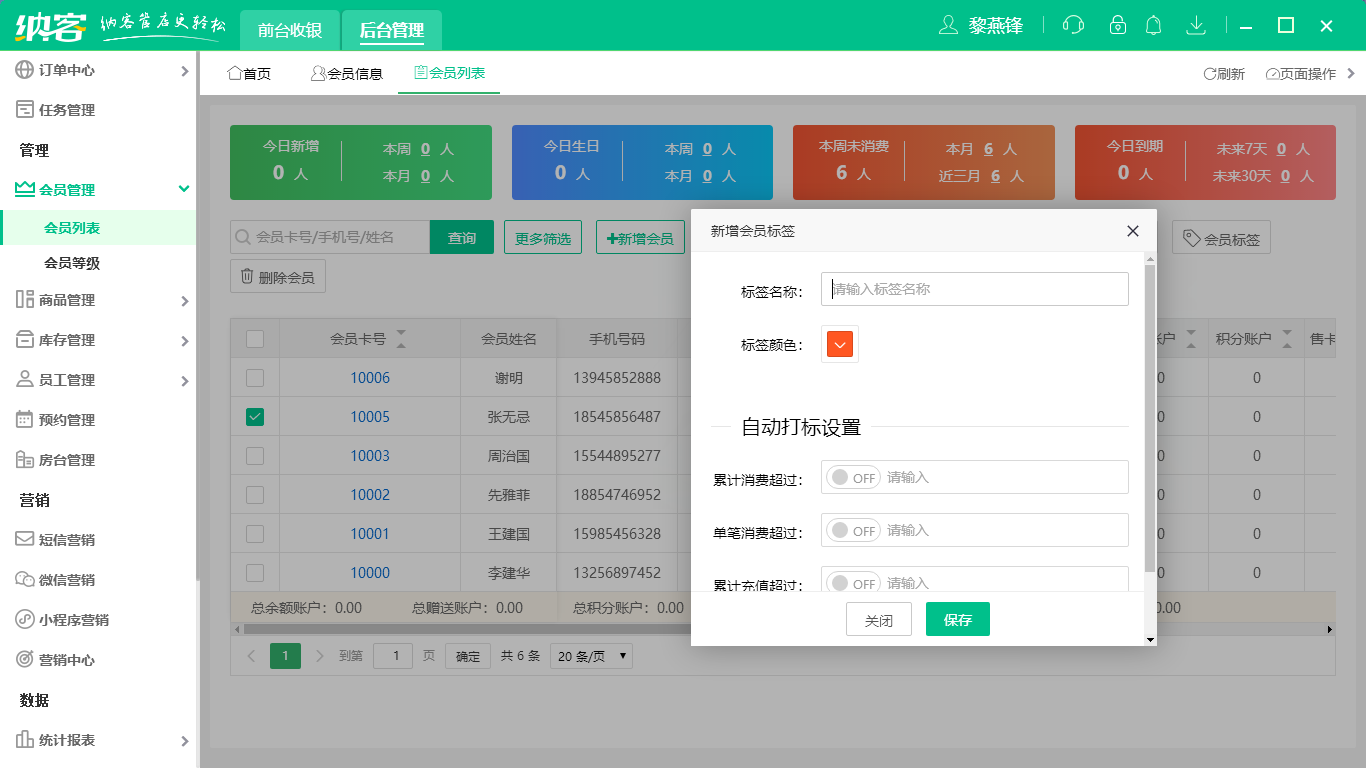This screenshot has height=768, width=1366.
Task: Open the notification bell icon
Action: [x=1153, y=24]
